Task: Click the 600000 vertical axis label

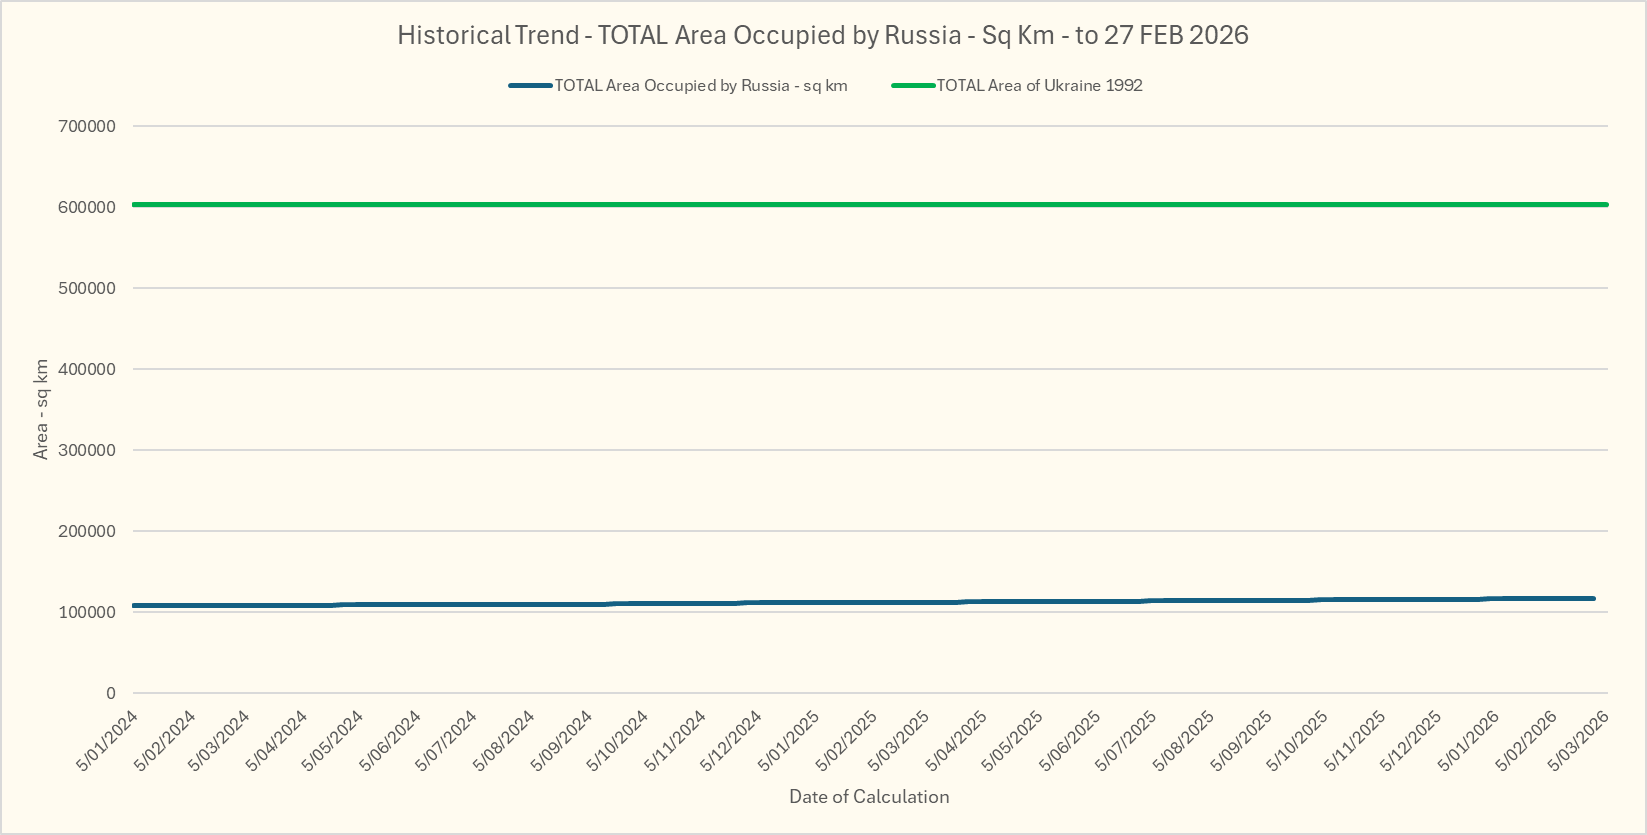Action: click(88, 207)
